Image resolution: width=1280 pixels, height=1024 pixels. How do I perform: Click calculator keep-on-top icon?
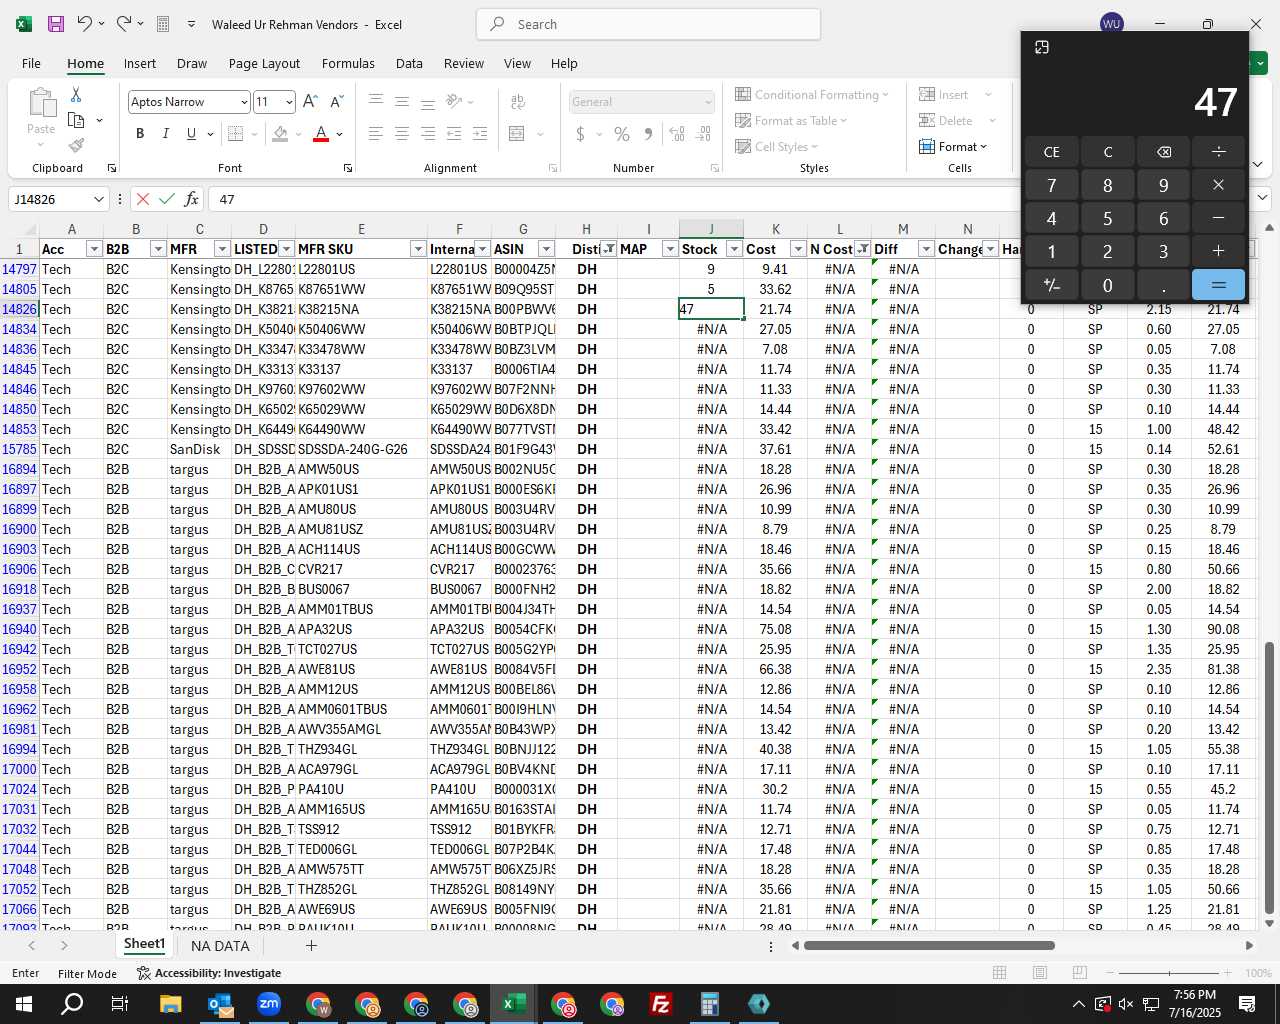(x=1042, y=47)
